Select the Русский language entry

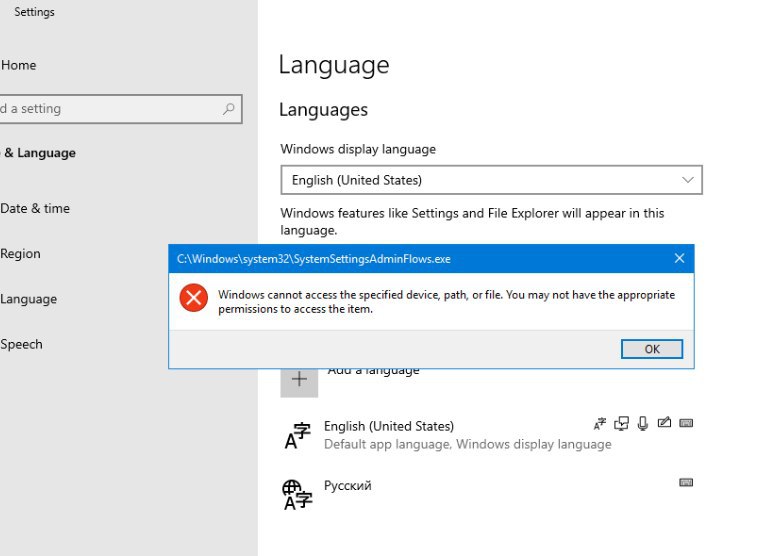pos(487,494)
